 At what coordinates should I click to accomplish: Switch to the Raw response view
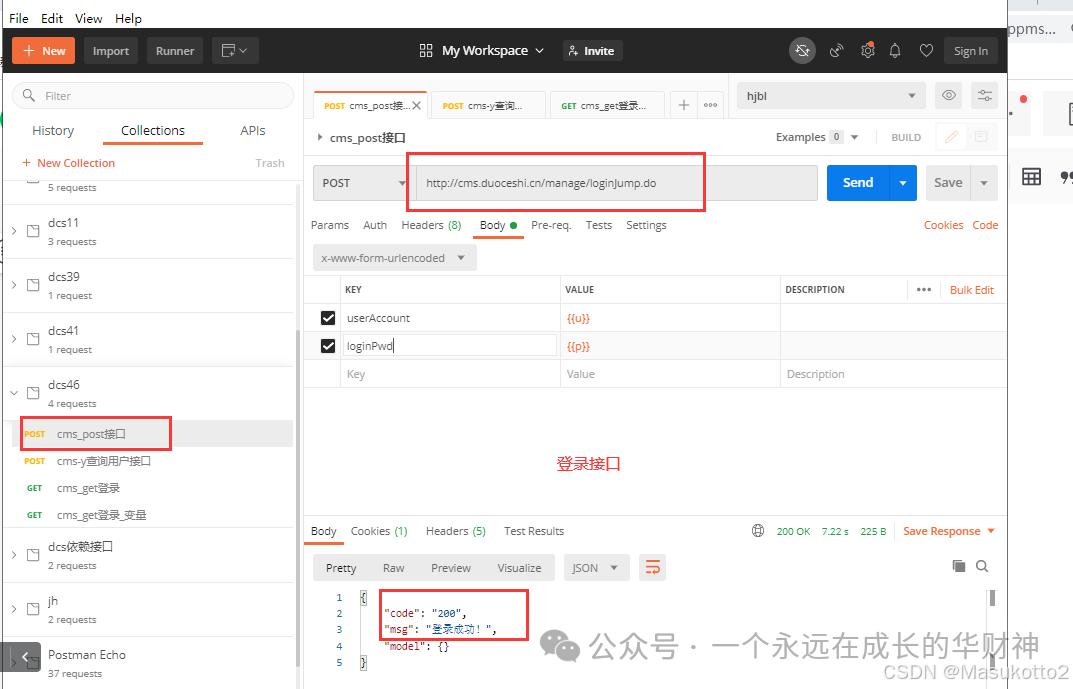point(393,568)
